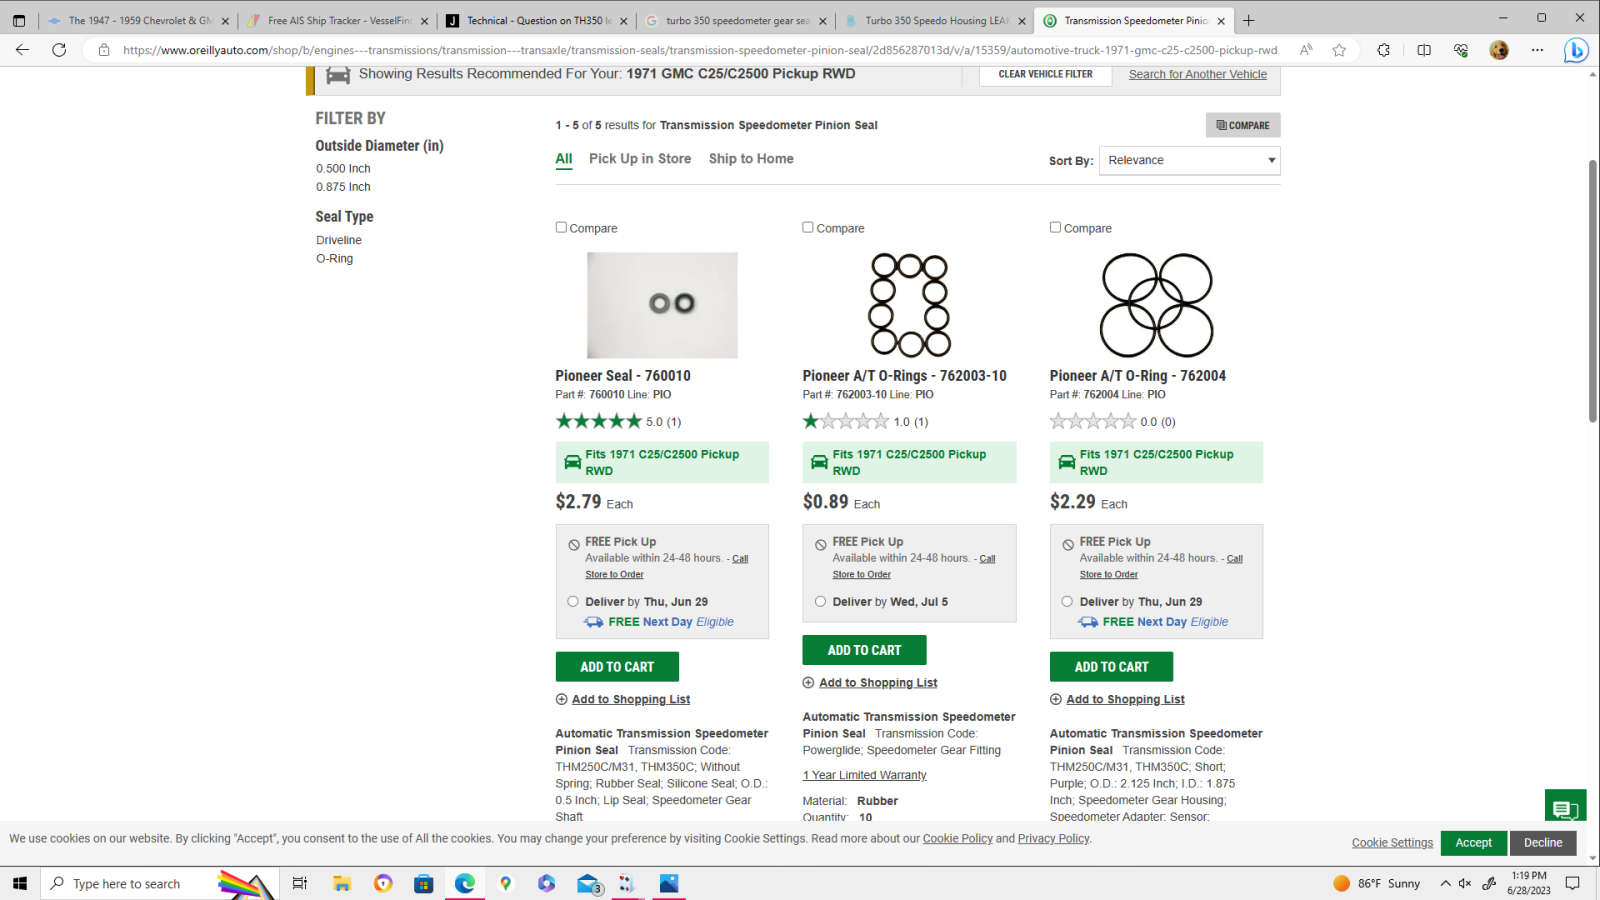Switch to turbo 350 speedometer gear search tab

(x=735, y=20)
